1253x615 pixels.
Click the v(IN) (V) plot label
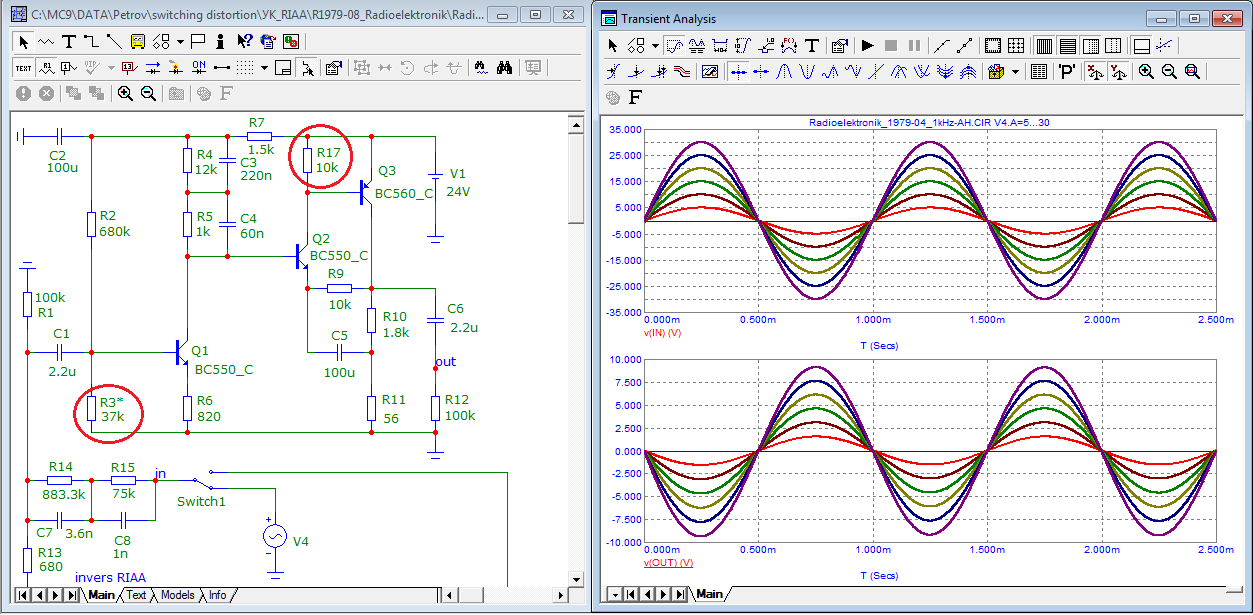click(x=662, y=332)
